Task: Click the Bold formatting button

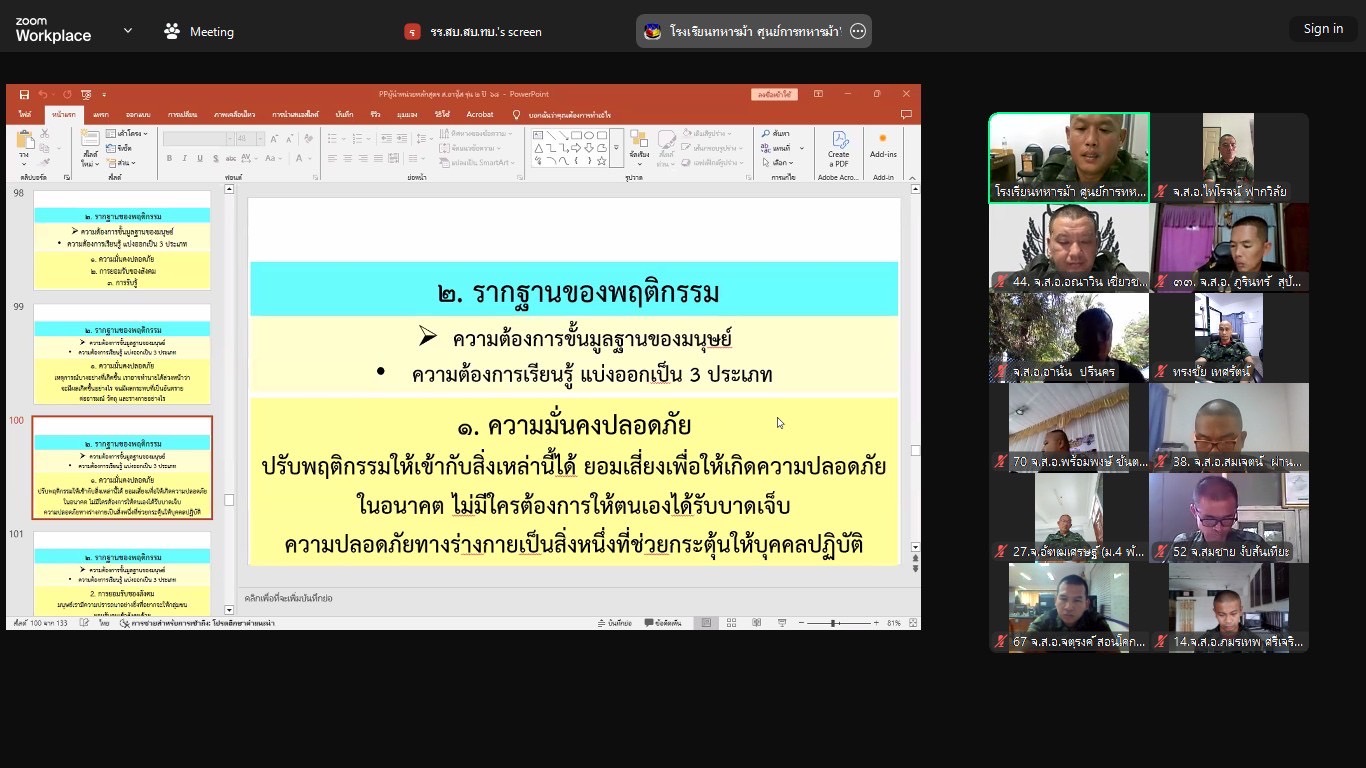Action: (x=169, y=159)
